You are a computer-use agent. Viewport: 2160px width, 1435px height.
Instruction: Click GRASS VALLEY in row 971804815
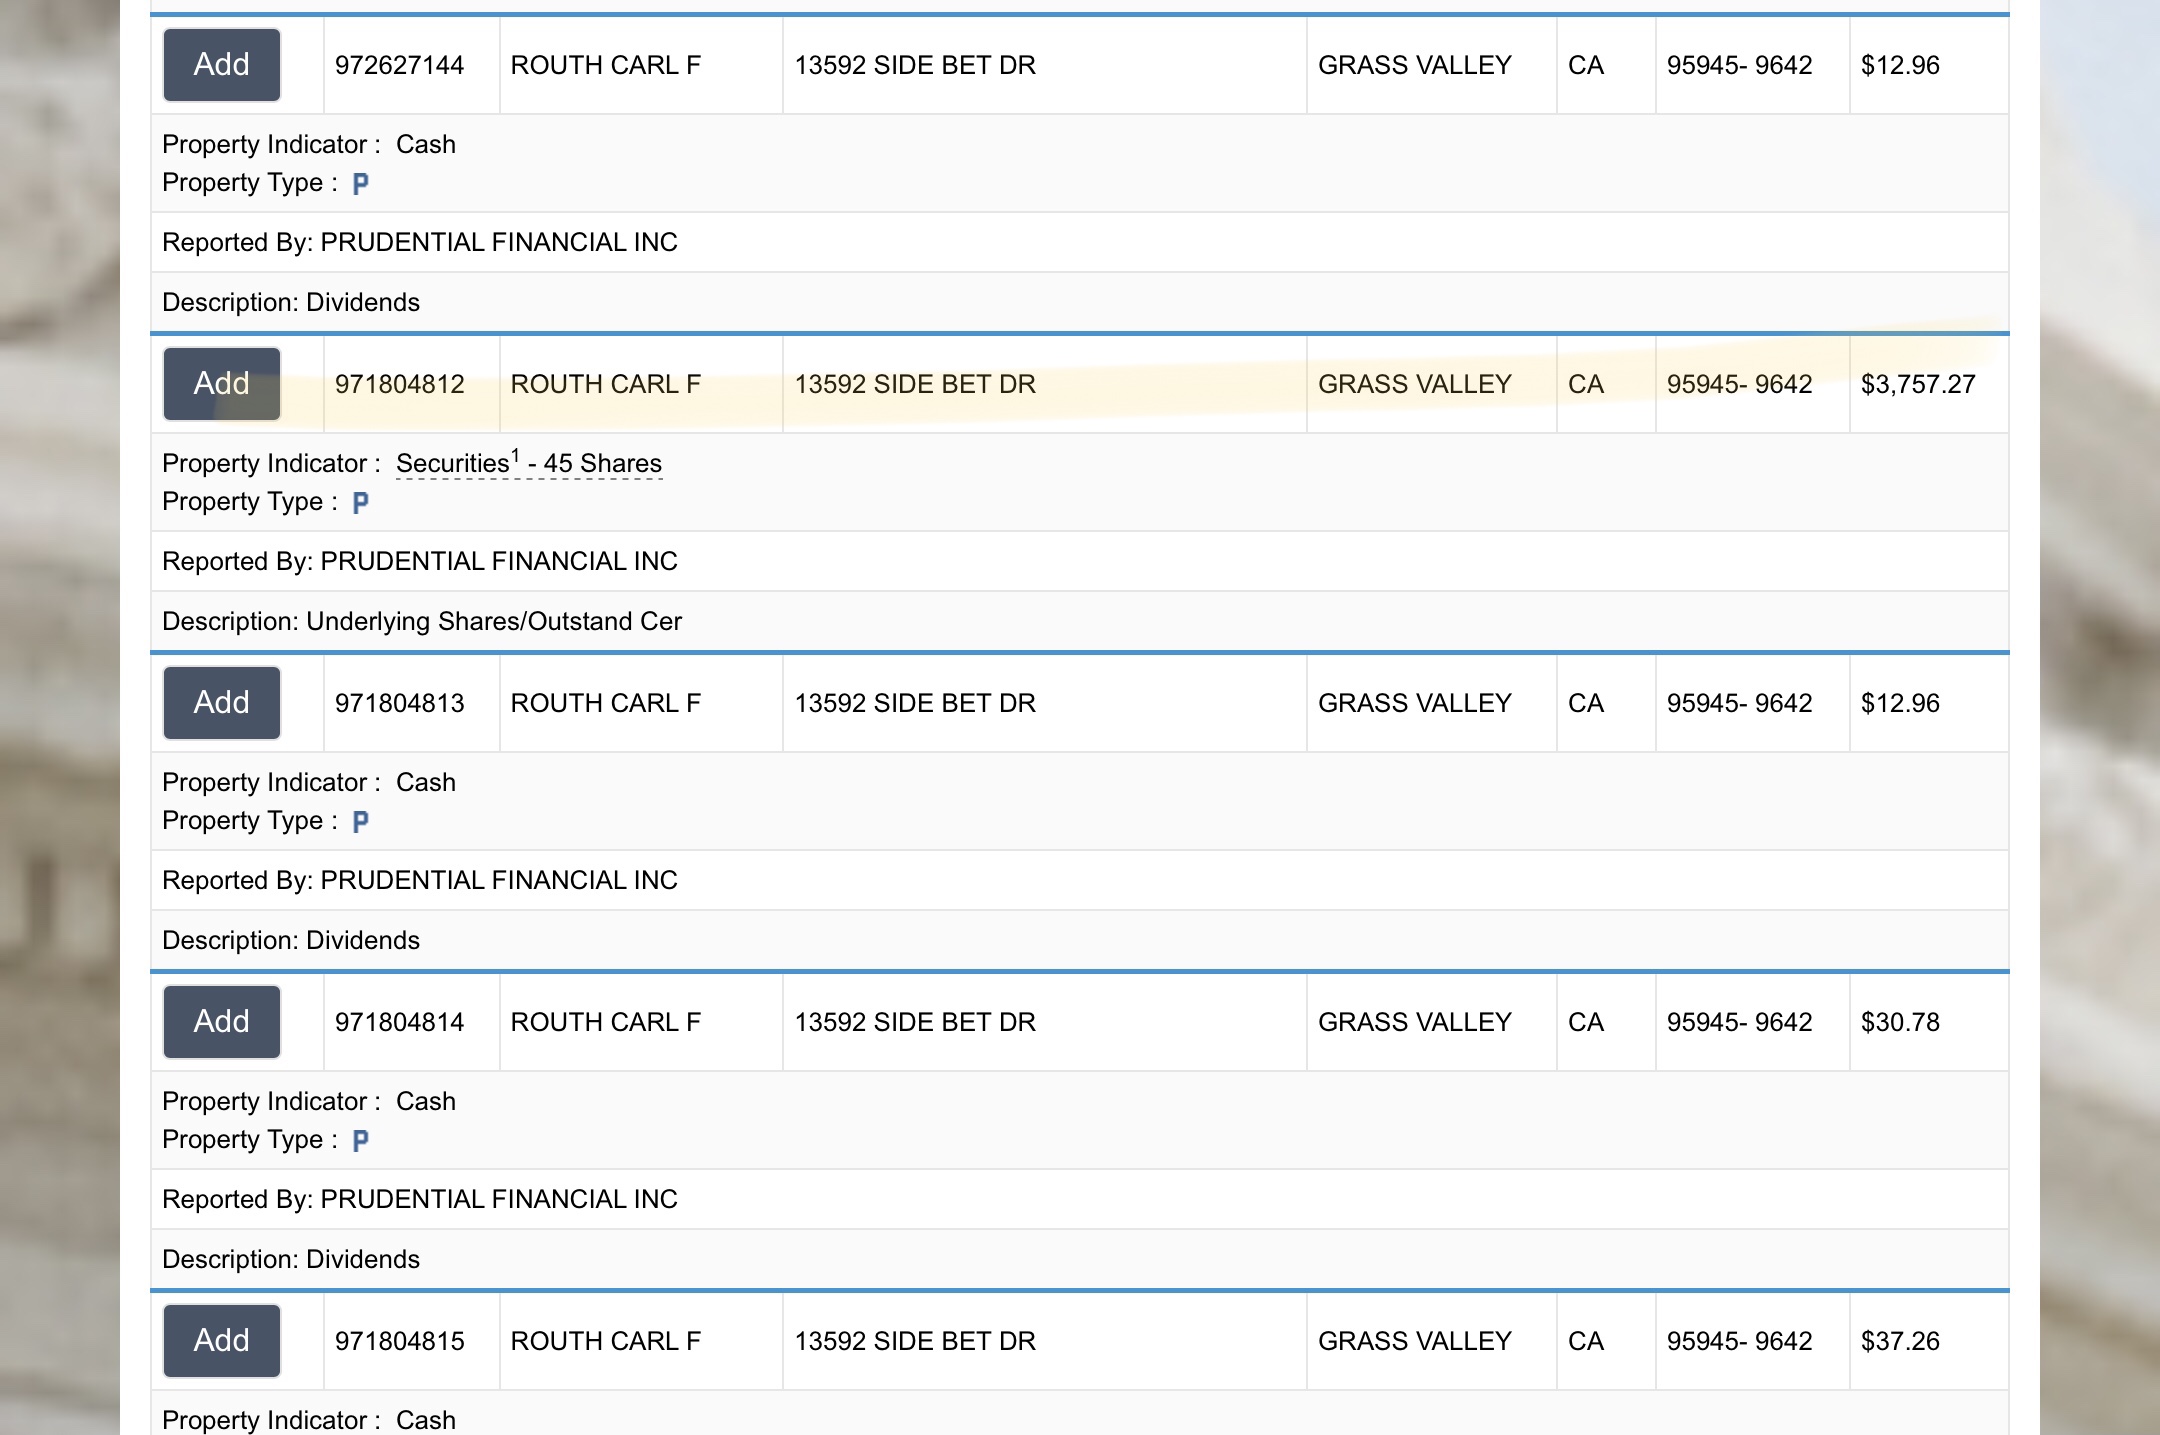tap(1415, 1341)
